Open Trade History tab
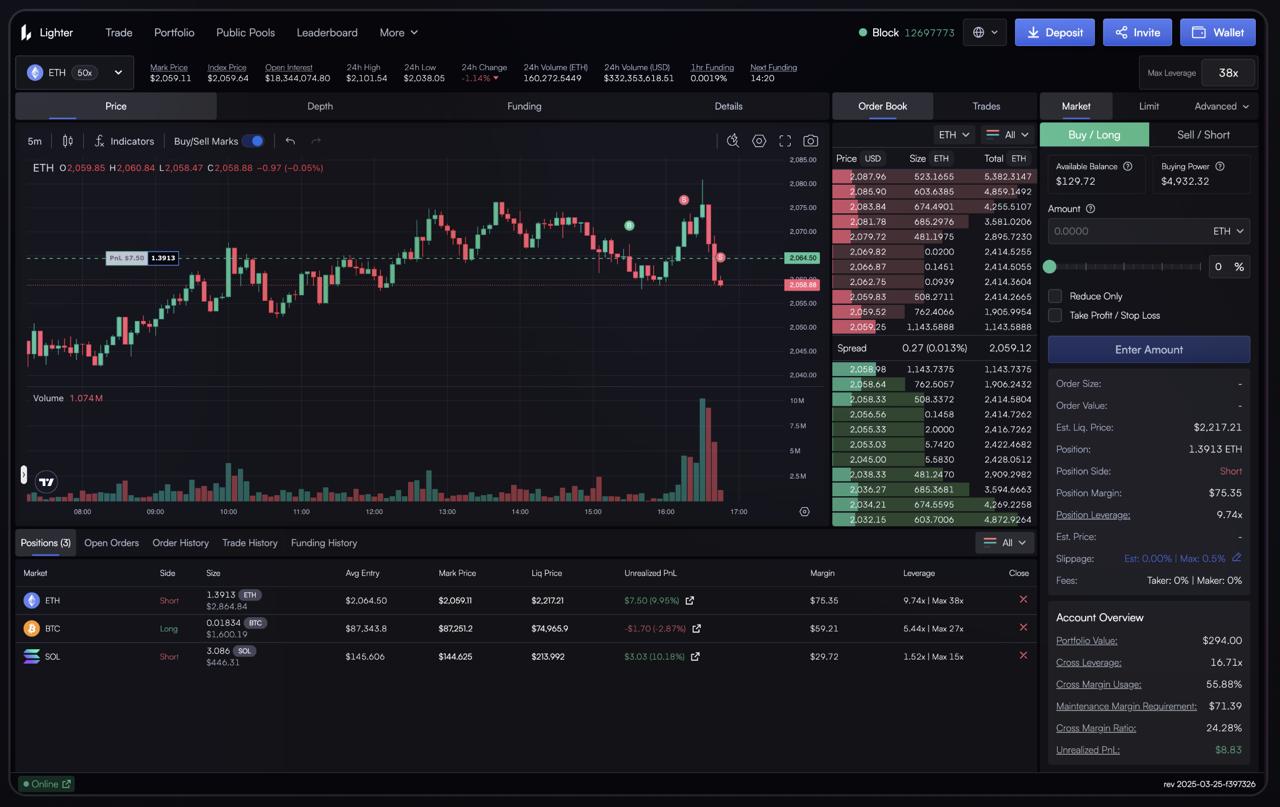 click(250, 543)
